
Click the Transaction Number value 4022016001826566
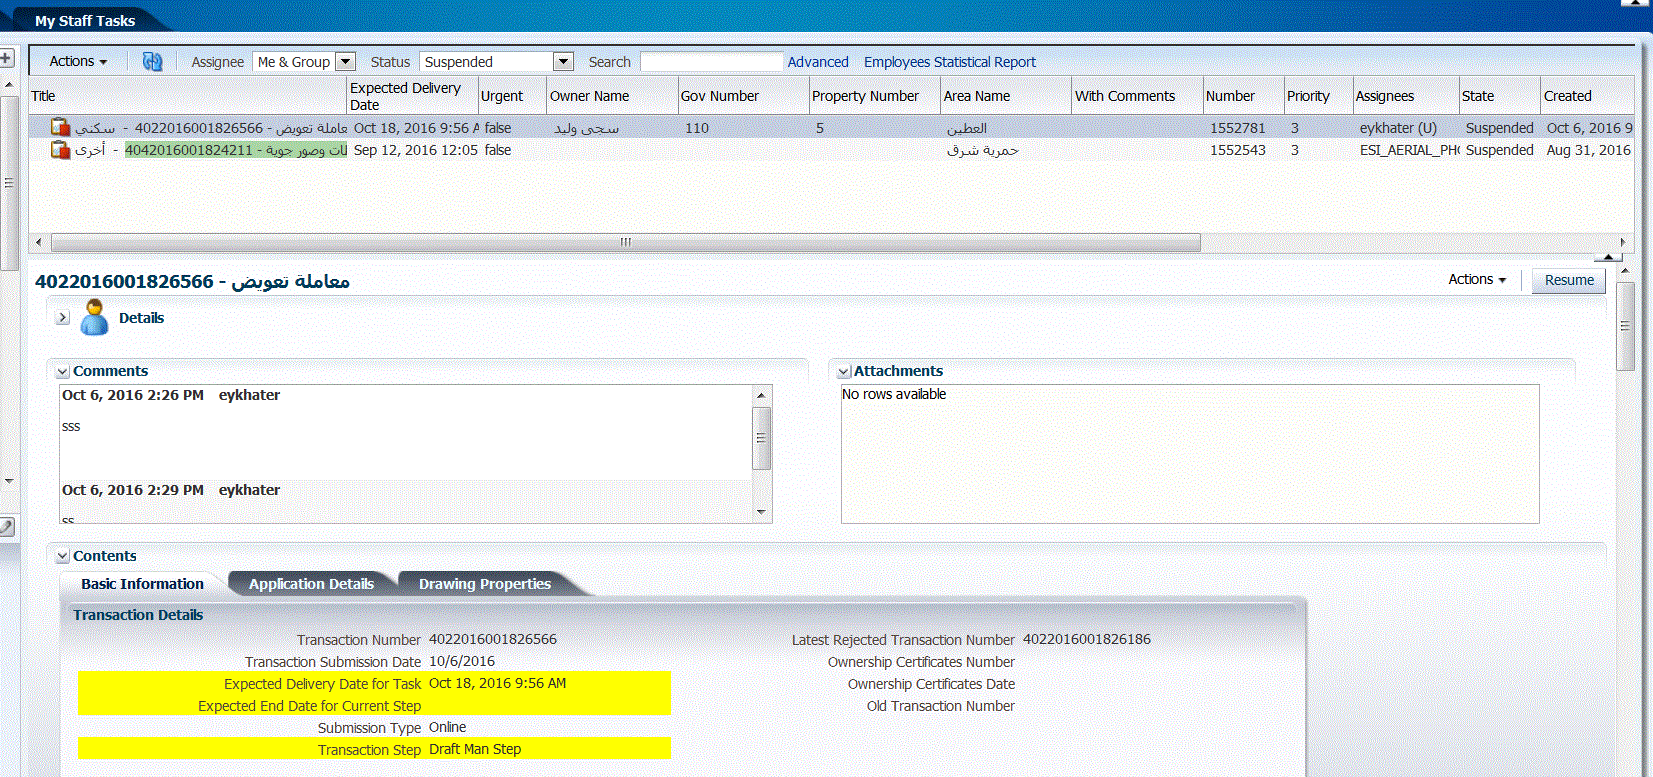pos(493,639)
